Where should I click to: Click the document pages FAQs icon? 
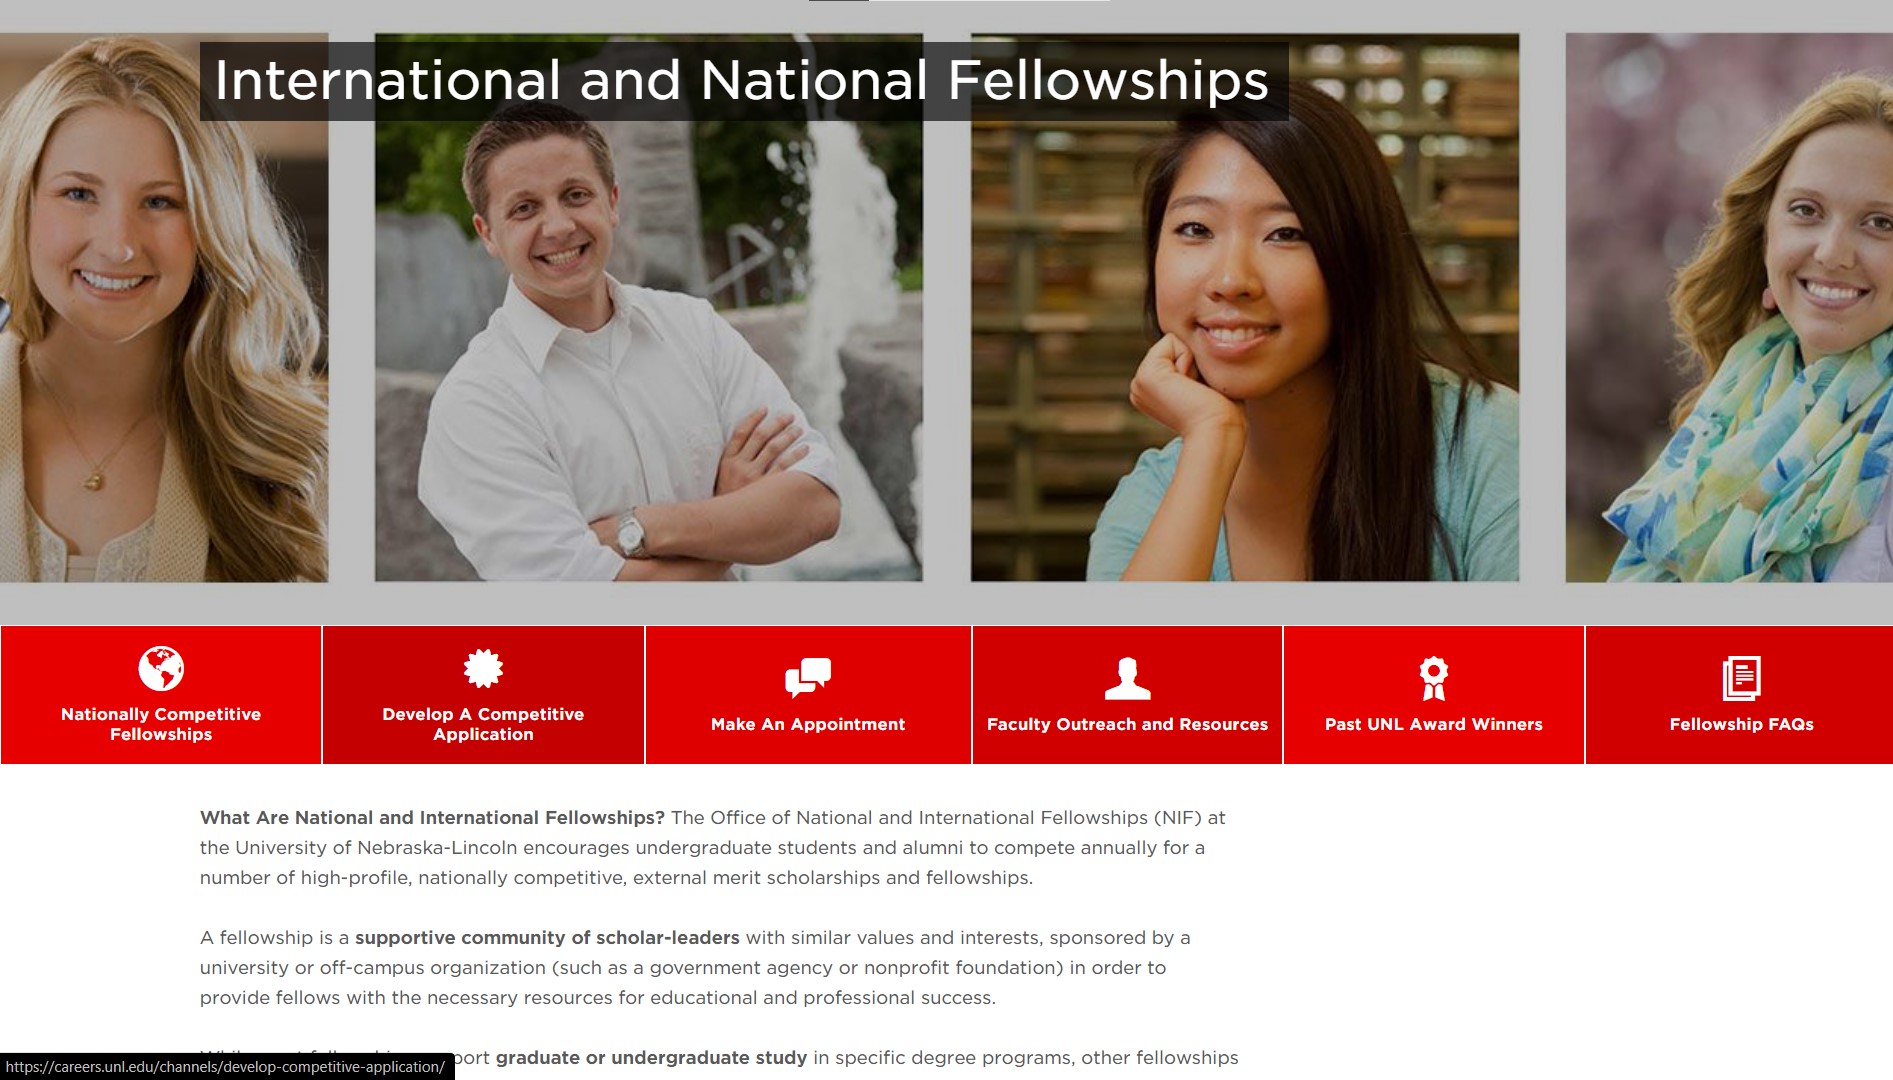pos(1741,678)
